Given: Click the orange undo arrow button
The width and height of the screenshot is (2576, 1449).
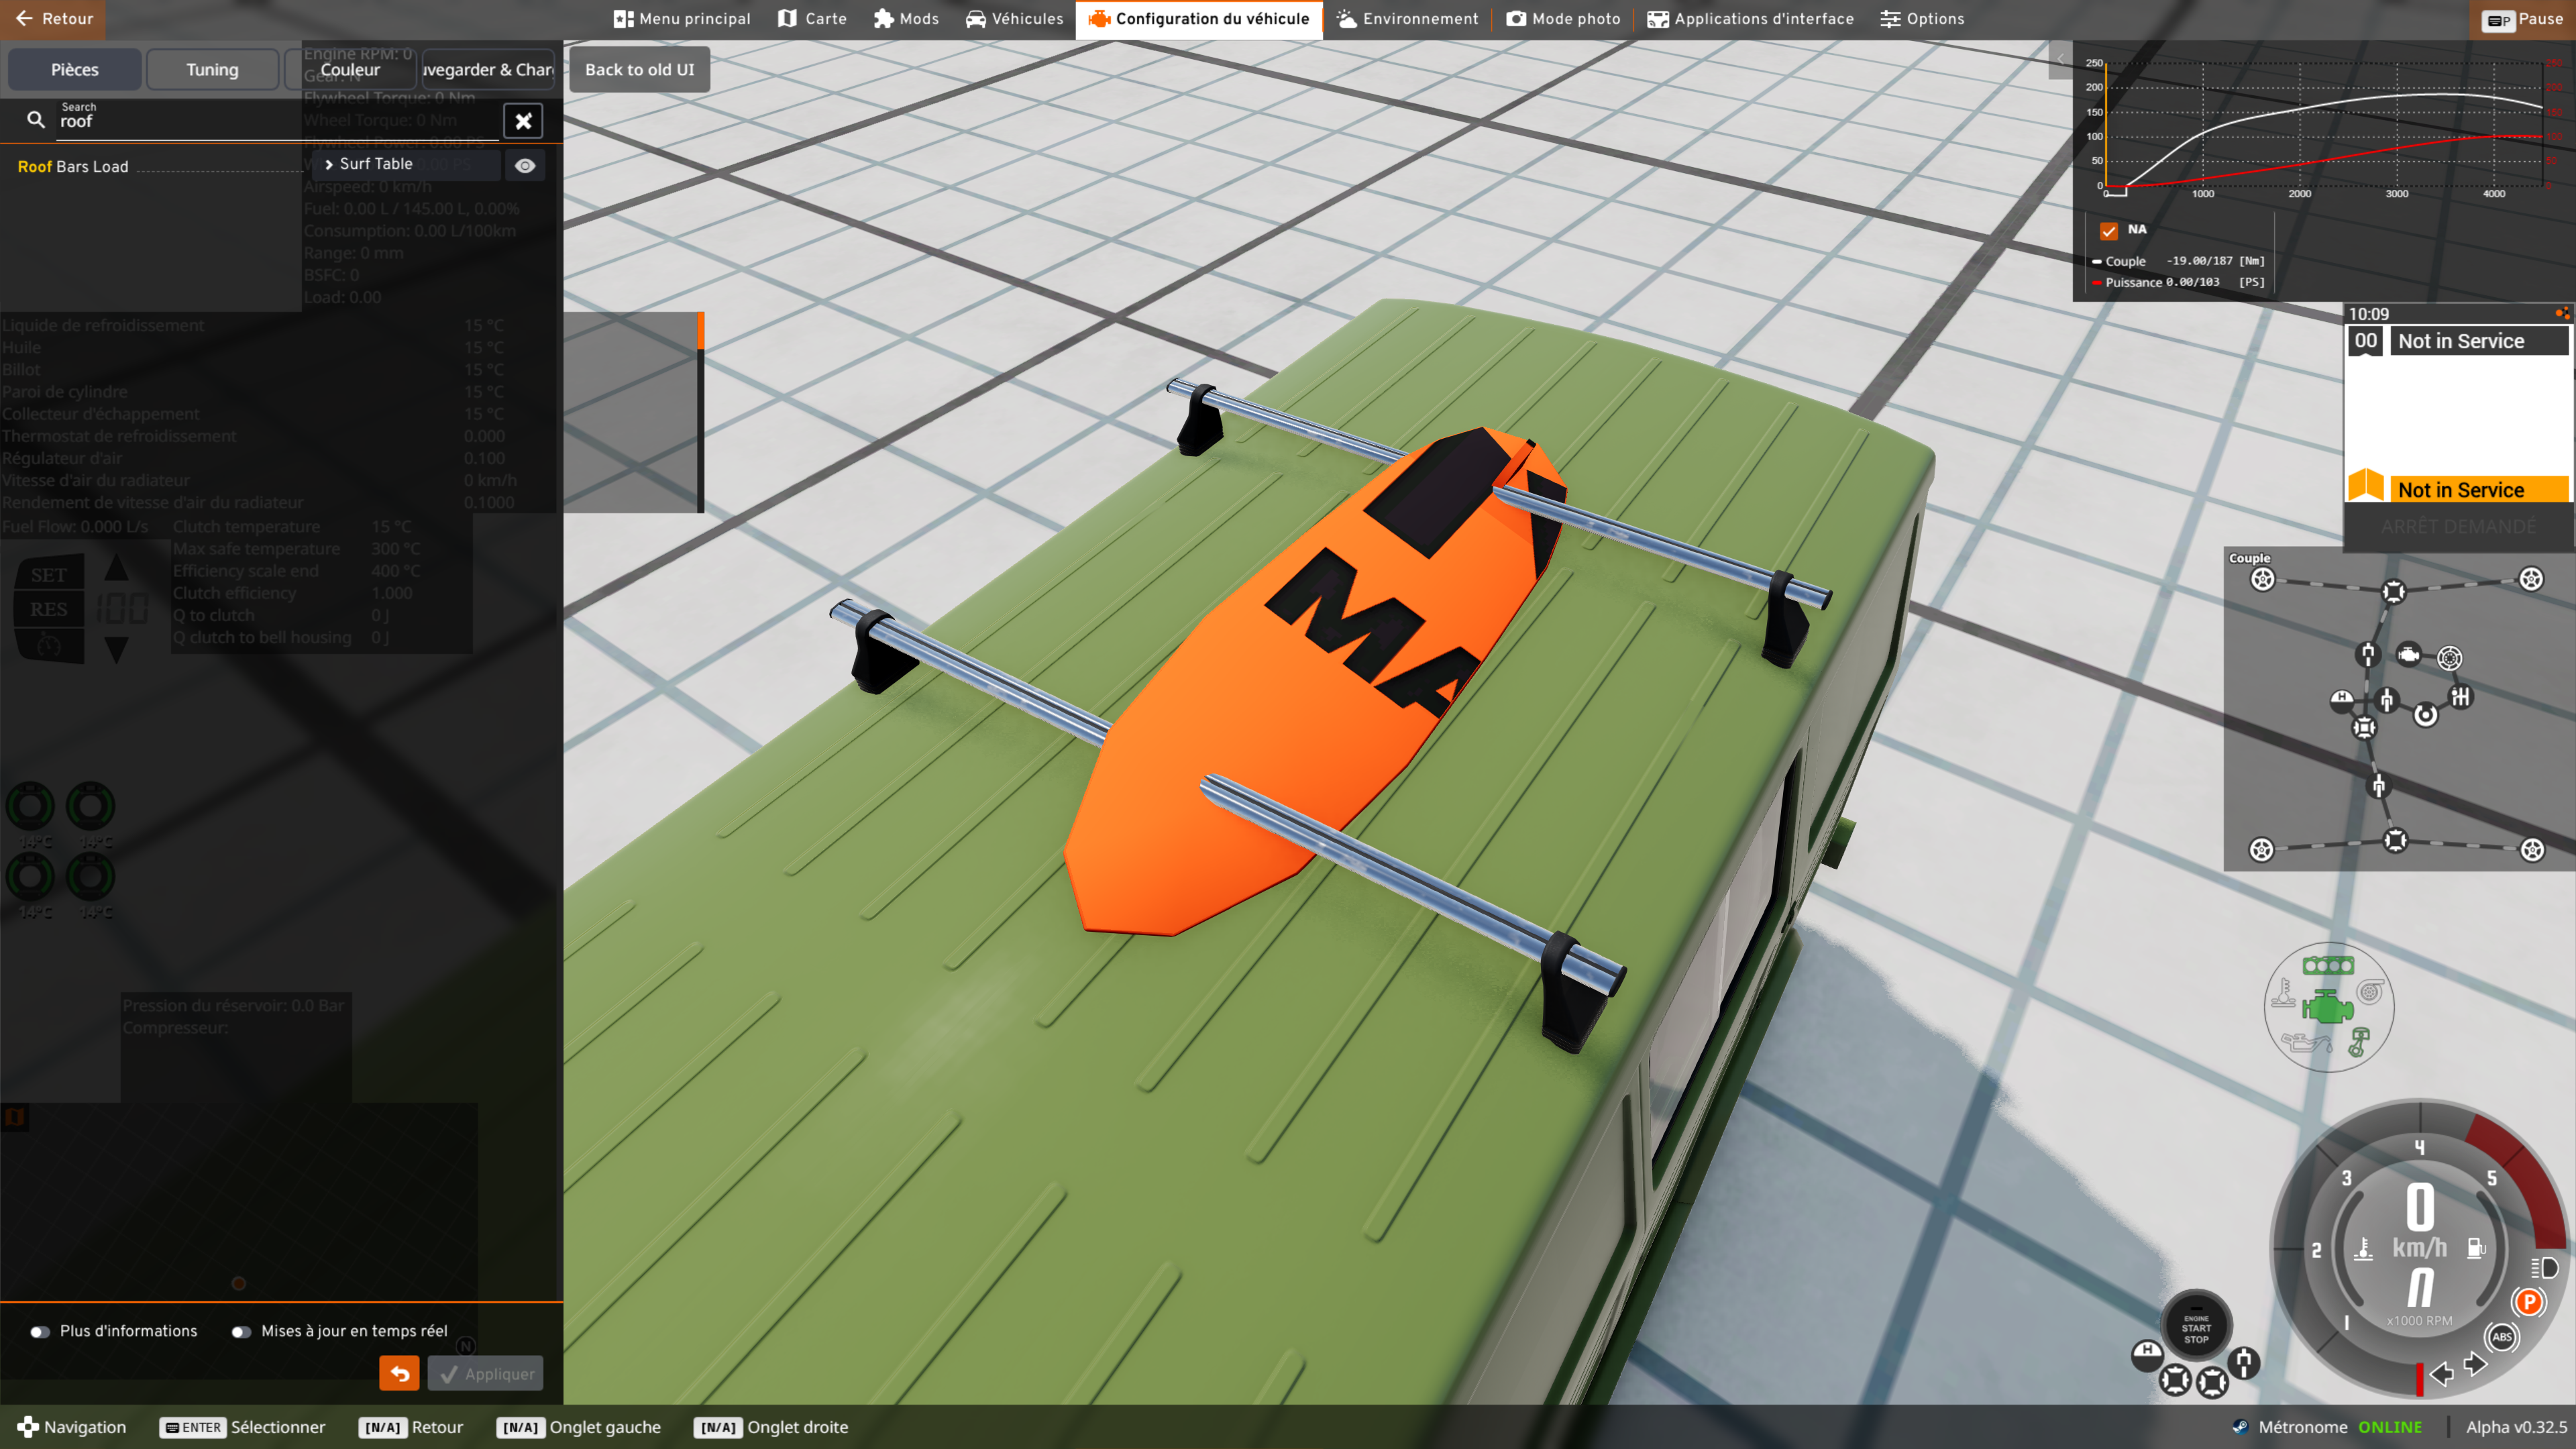Looking at the screenshot, I should tap(399, 1373).
